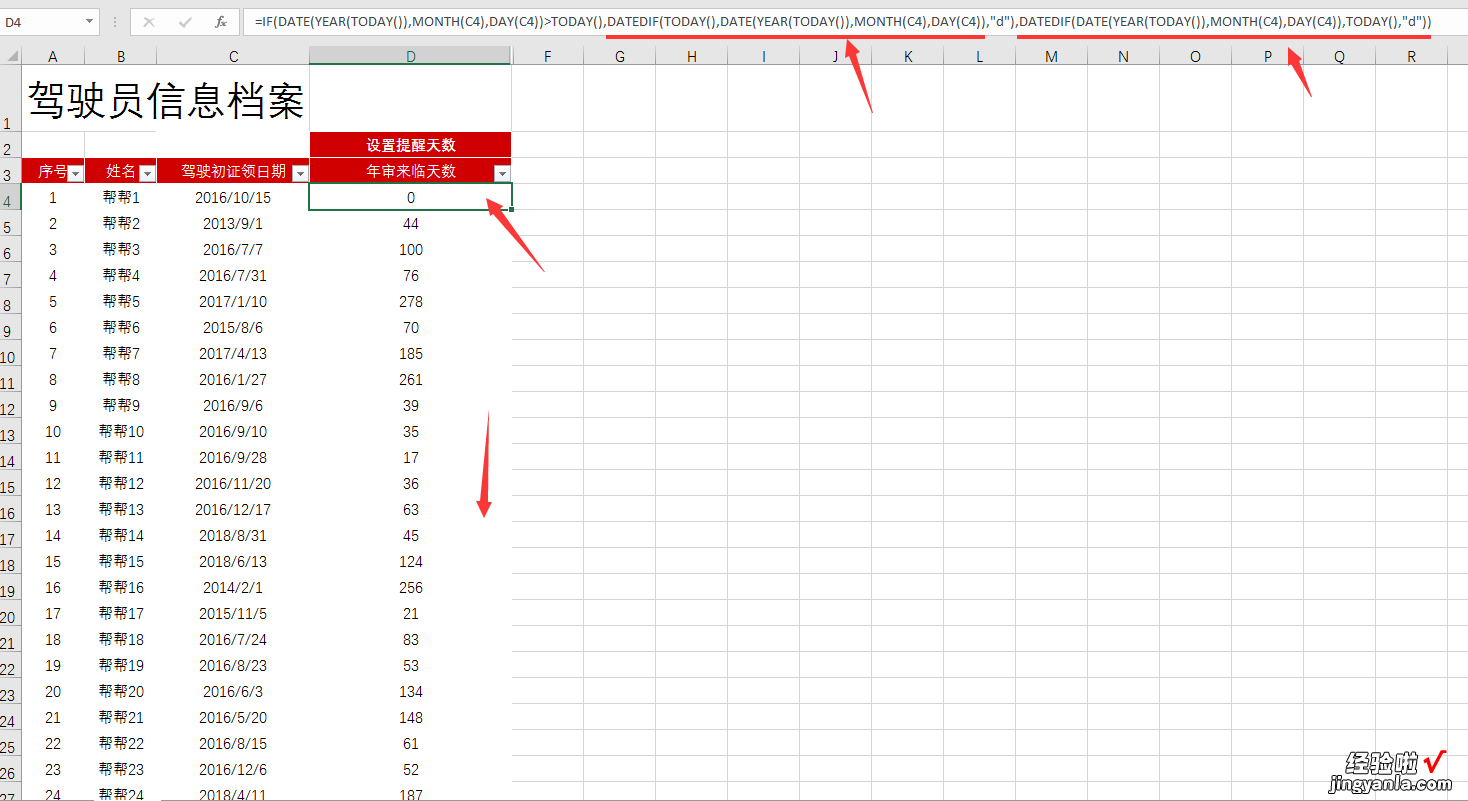Click the date cell 2016/7/24
This screenshot has width=1468, height=801.
point(233,640)
